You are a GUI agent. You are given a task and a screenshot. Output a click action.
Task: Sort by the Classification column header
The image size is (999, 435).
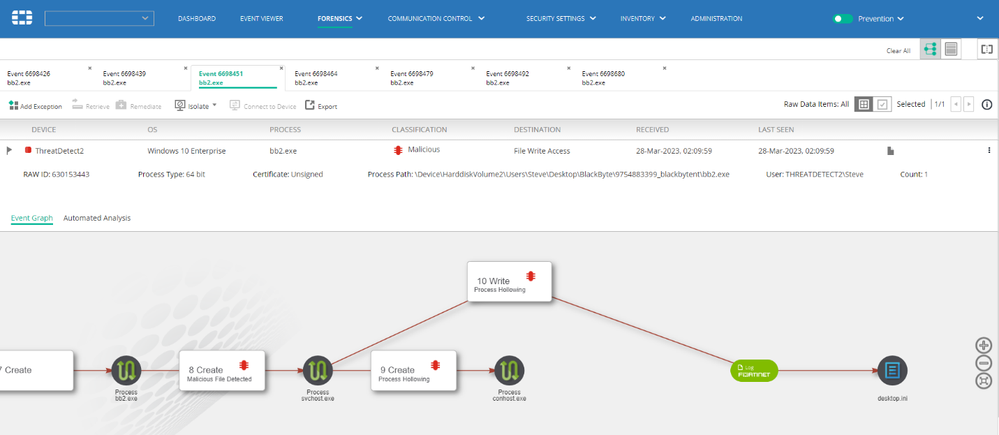coord(419,130)
